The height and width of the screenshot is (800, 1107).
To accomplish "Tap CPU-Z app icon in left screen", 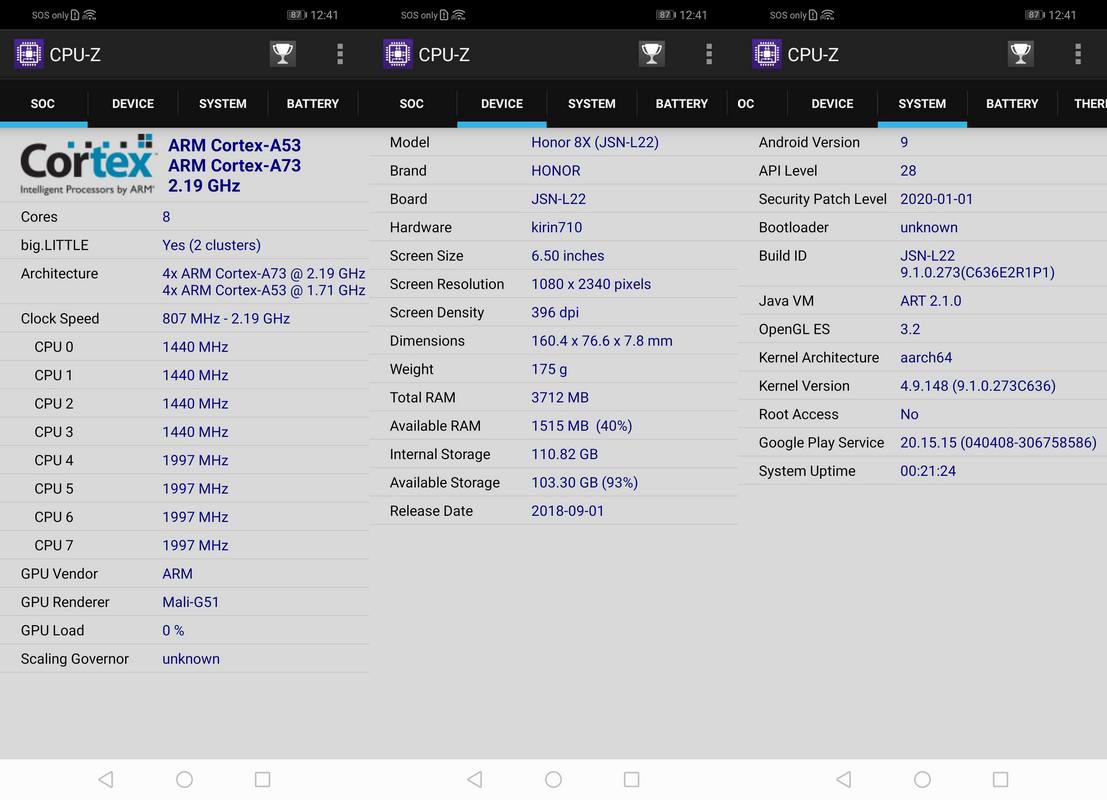I will coord(29,54).
